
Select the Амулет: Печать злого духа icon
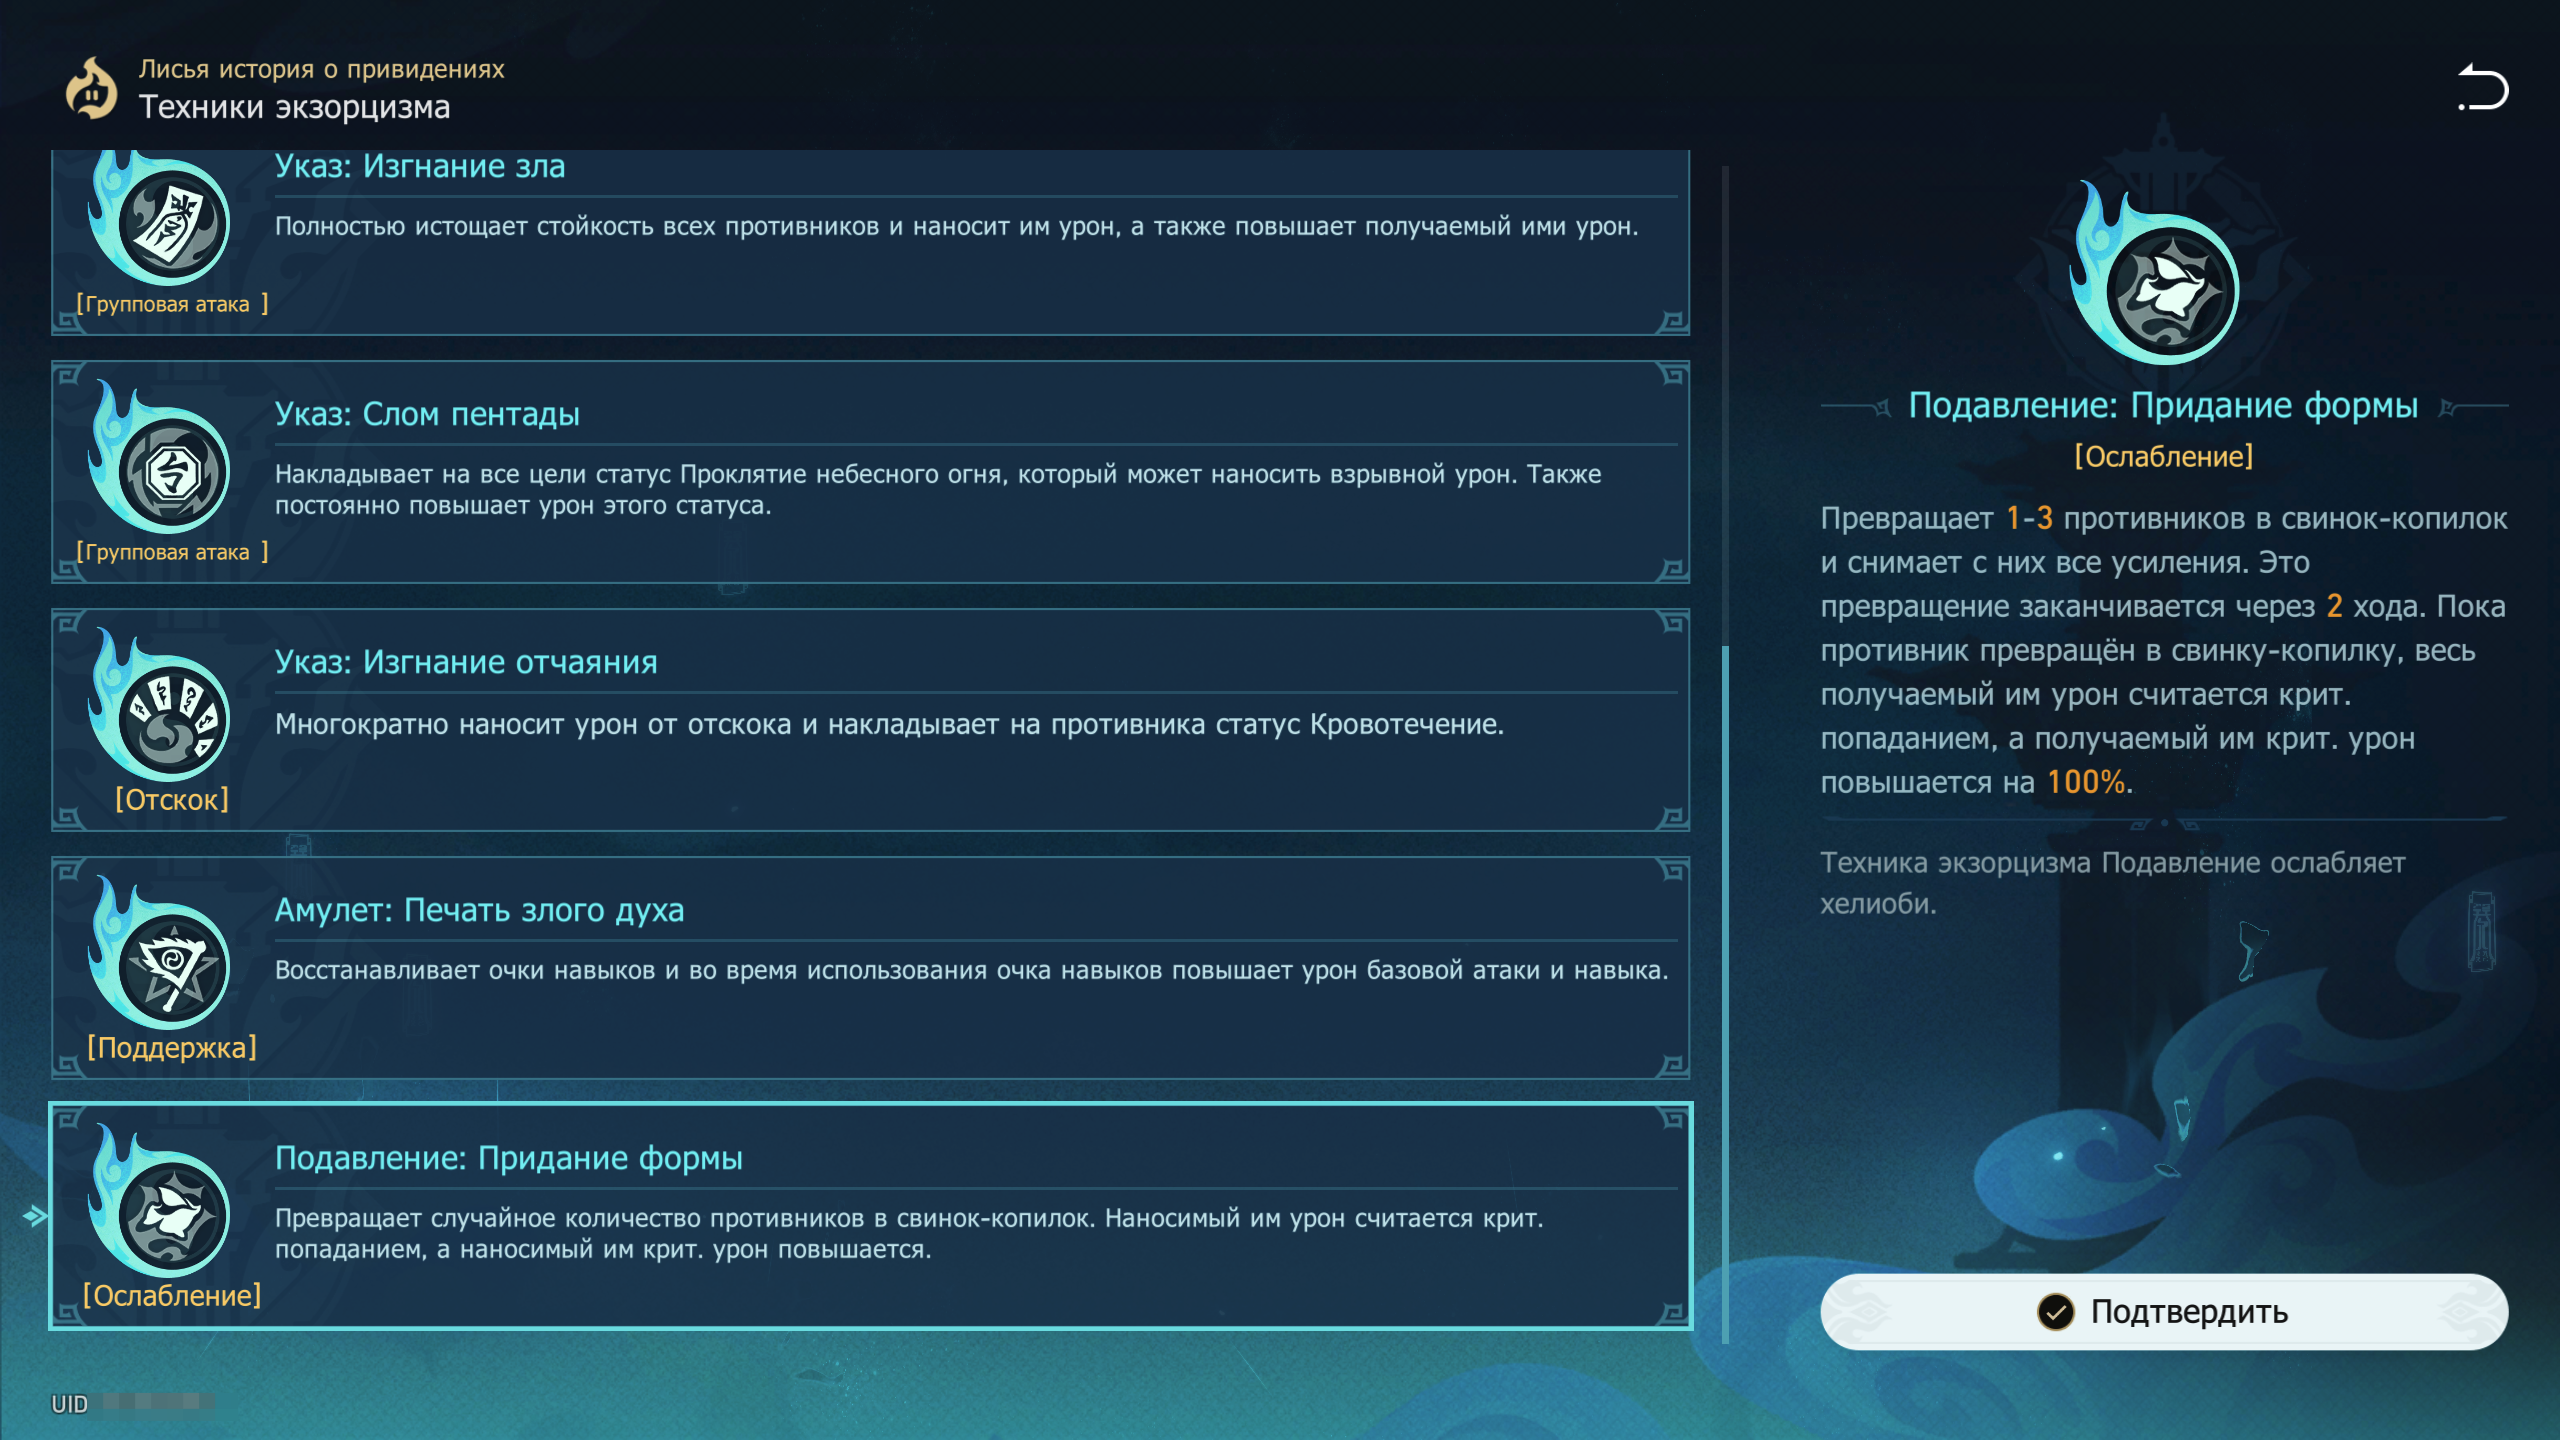172,967
